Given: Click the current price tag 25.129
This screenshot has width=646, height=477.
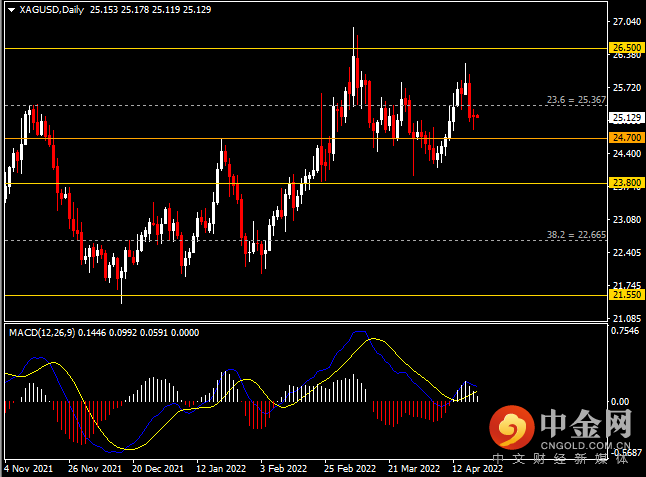Looking at the screenshot, I should click(626, 118).
